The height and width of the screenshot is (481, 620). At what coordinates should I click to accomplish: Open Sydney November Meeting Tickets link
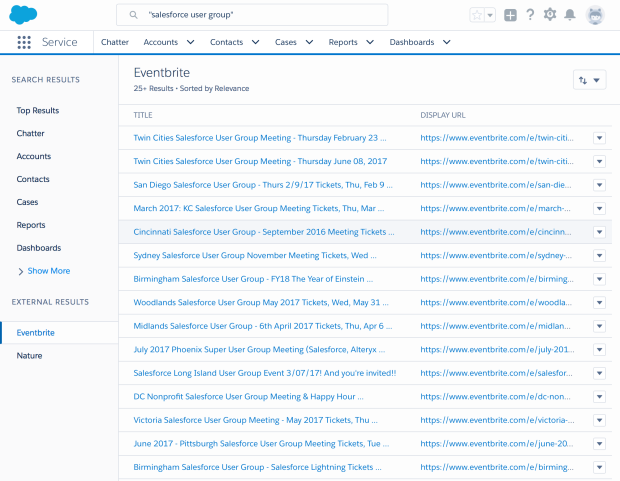click(255, 256)
